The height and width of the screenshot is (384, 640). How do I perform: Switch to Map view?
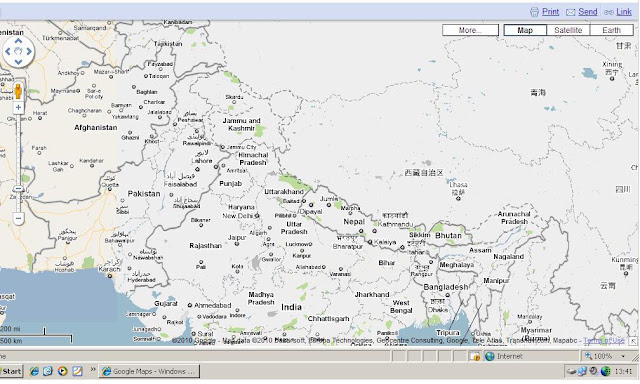(x=525, y=30)
